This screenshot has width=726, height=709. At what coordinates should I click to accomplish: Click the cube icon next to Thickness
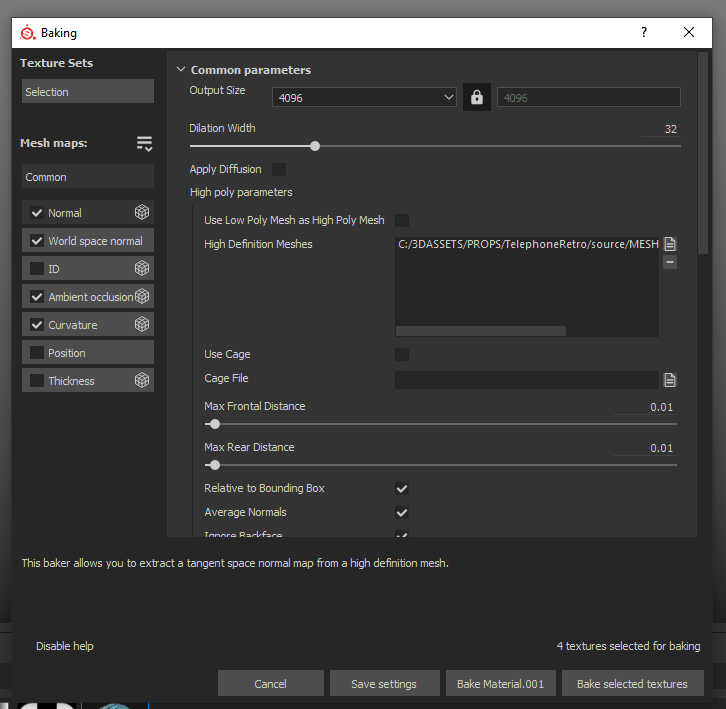pyautogui.click(x=142, y=381)
